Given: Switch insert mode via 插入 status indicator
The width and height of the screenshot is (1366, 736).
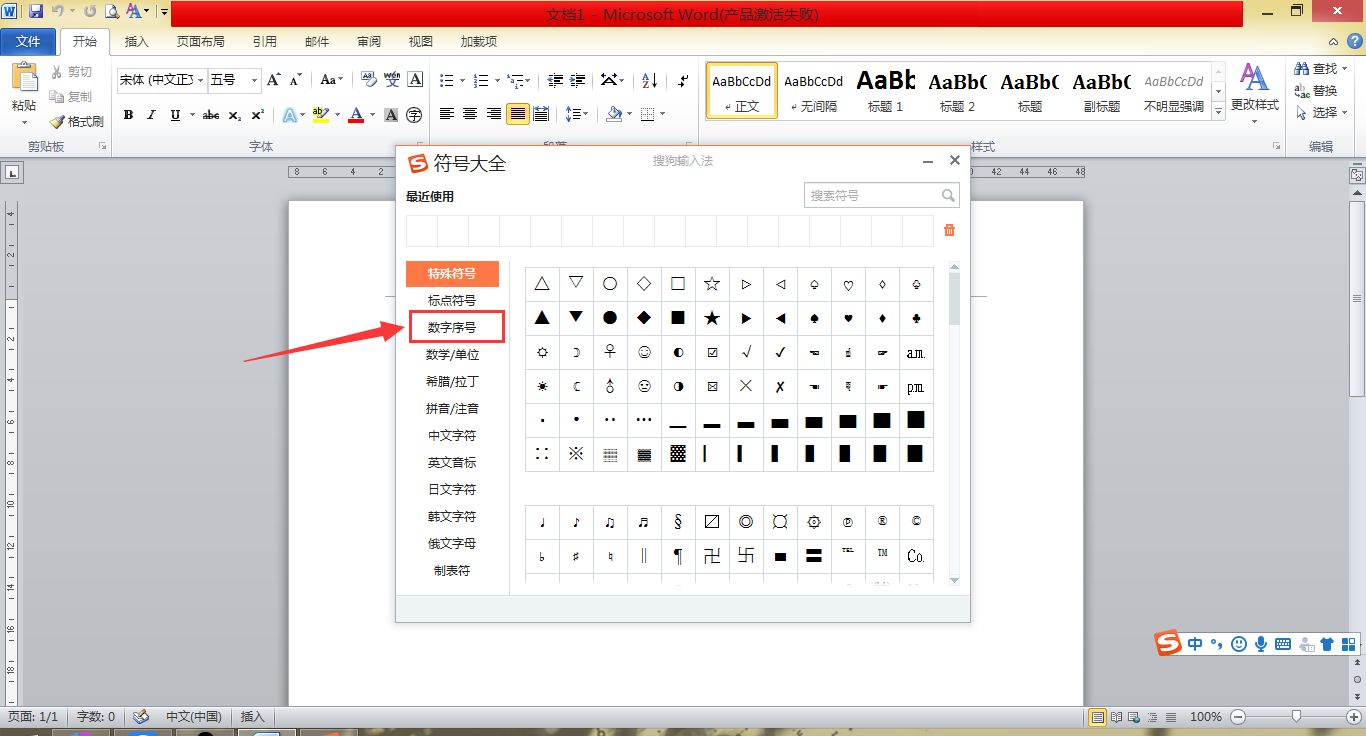Looking at the screenshot, I should coord(253,716).
